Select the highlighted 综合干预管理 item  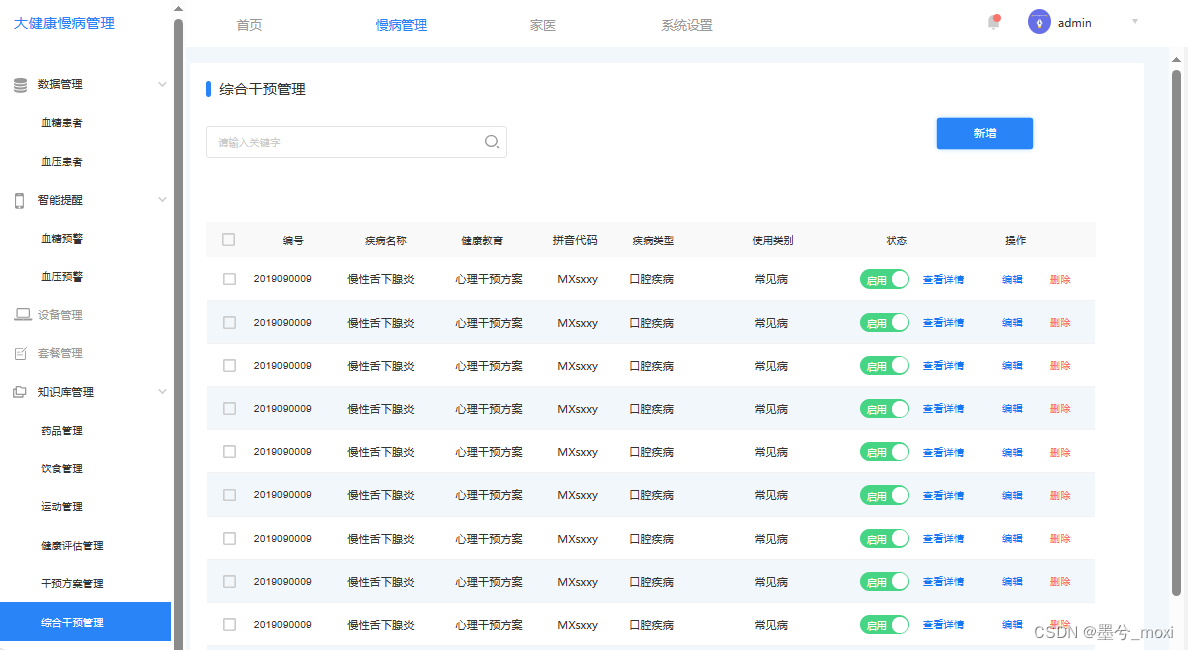pos(86,622)
